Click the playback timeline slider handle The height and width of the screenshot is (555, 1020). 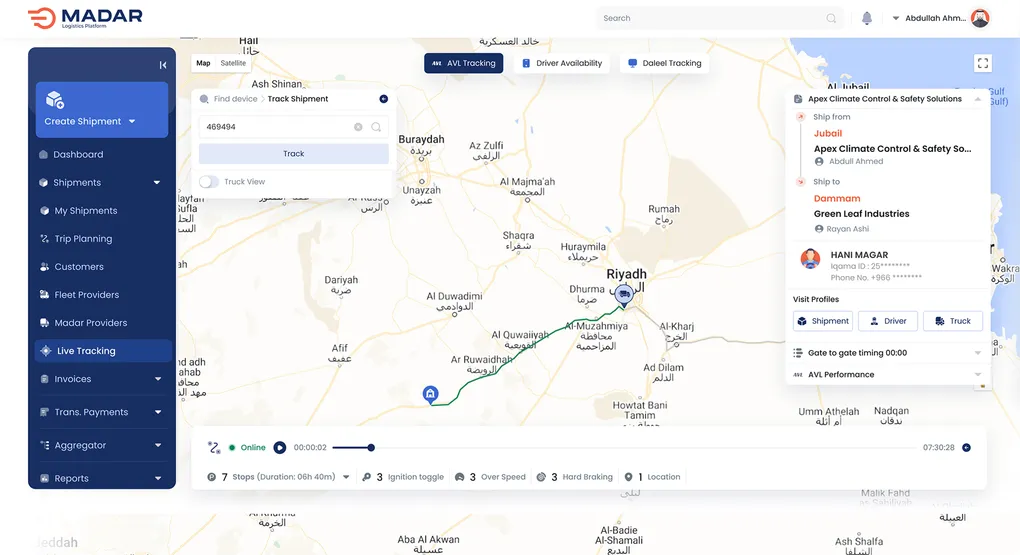pos(371,448)
